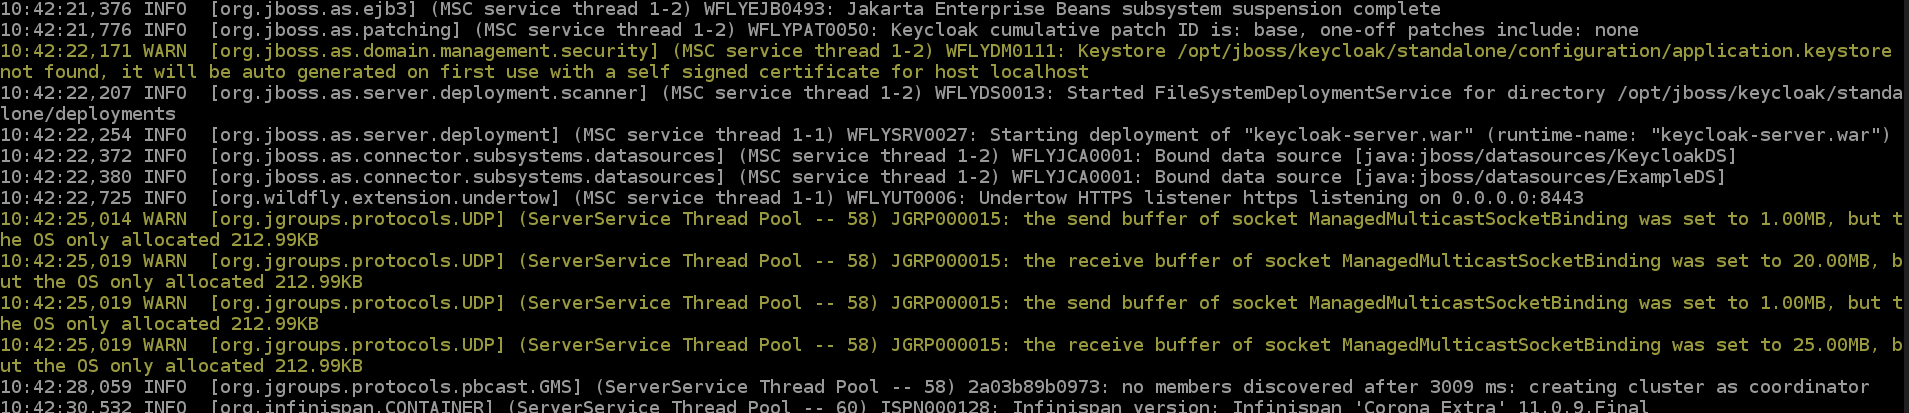Screen dimensions: 1909x413
Task: Click 'WFLYDS0013' message code
Action: pyautogui.click(x=990, y=93)
